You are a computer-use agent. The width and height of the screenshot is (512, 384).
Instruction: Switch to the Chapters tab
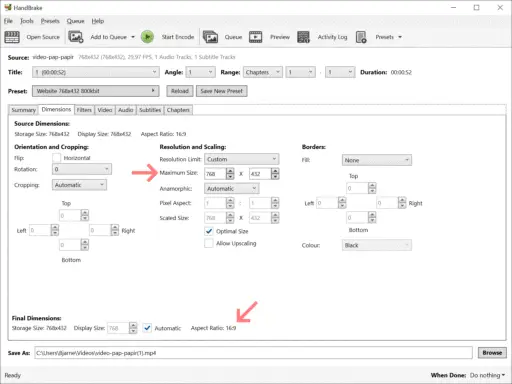pos(178,110)
